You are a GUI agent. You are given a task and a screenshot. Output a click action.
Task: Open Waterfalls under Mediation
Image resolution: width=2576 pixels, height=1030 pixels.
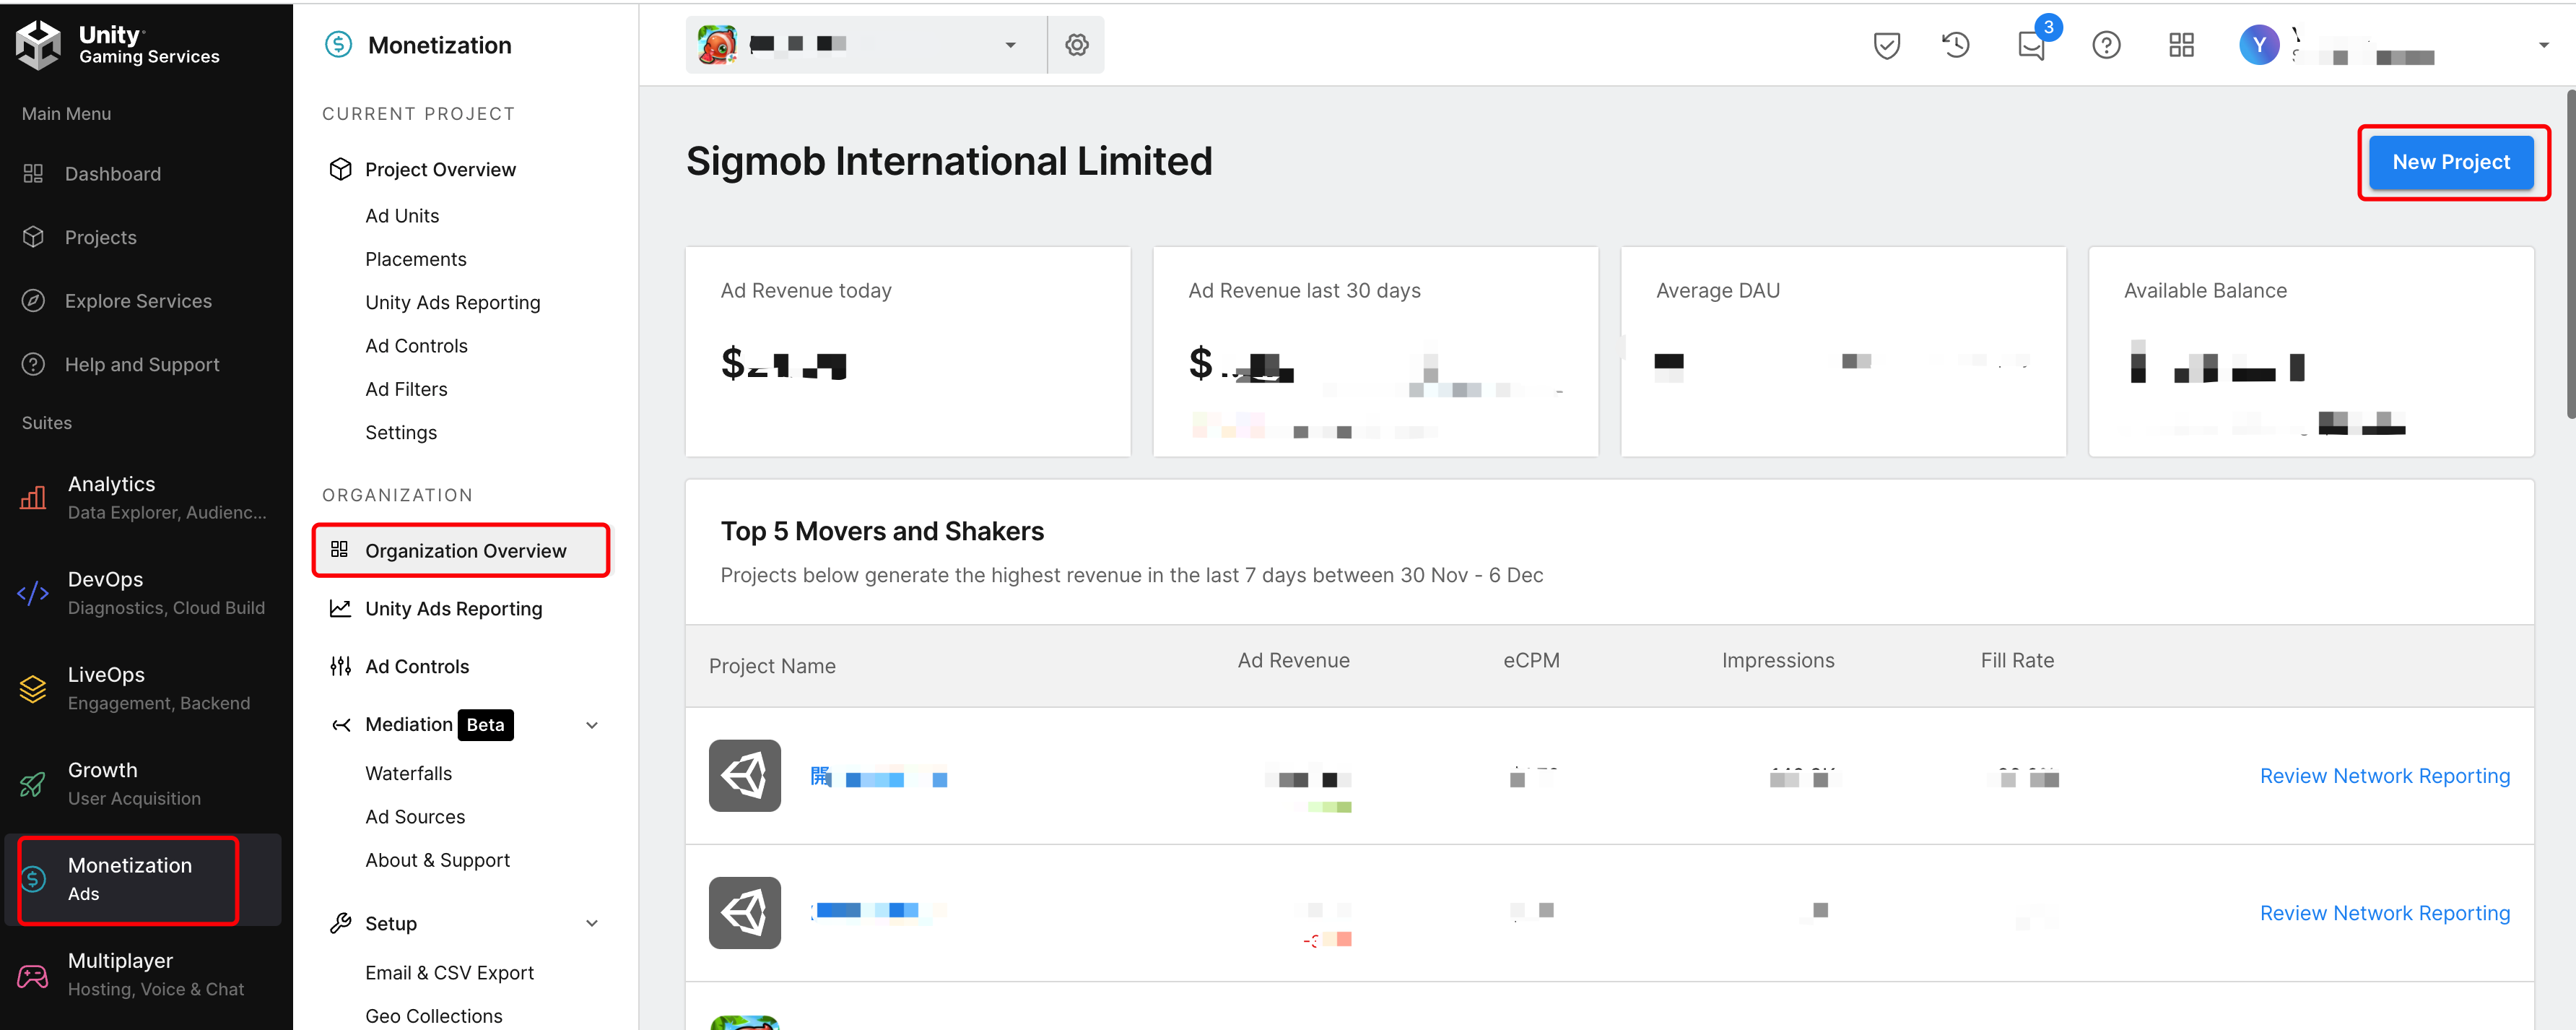coord(408,773)
